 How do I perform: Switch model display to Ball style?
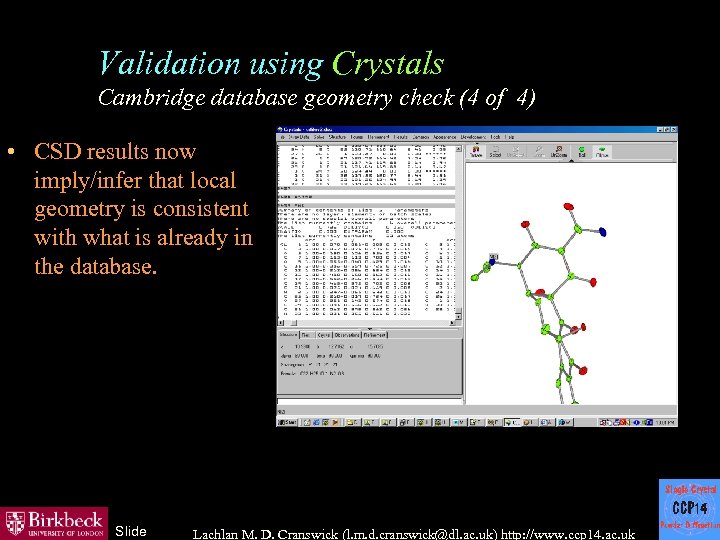[x=582, y=152]
